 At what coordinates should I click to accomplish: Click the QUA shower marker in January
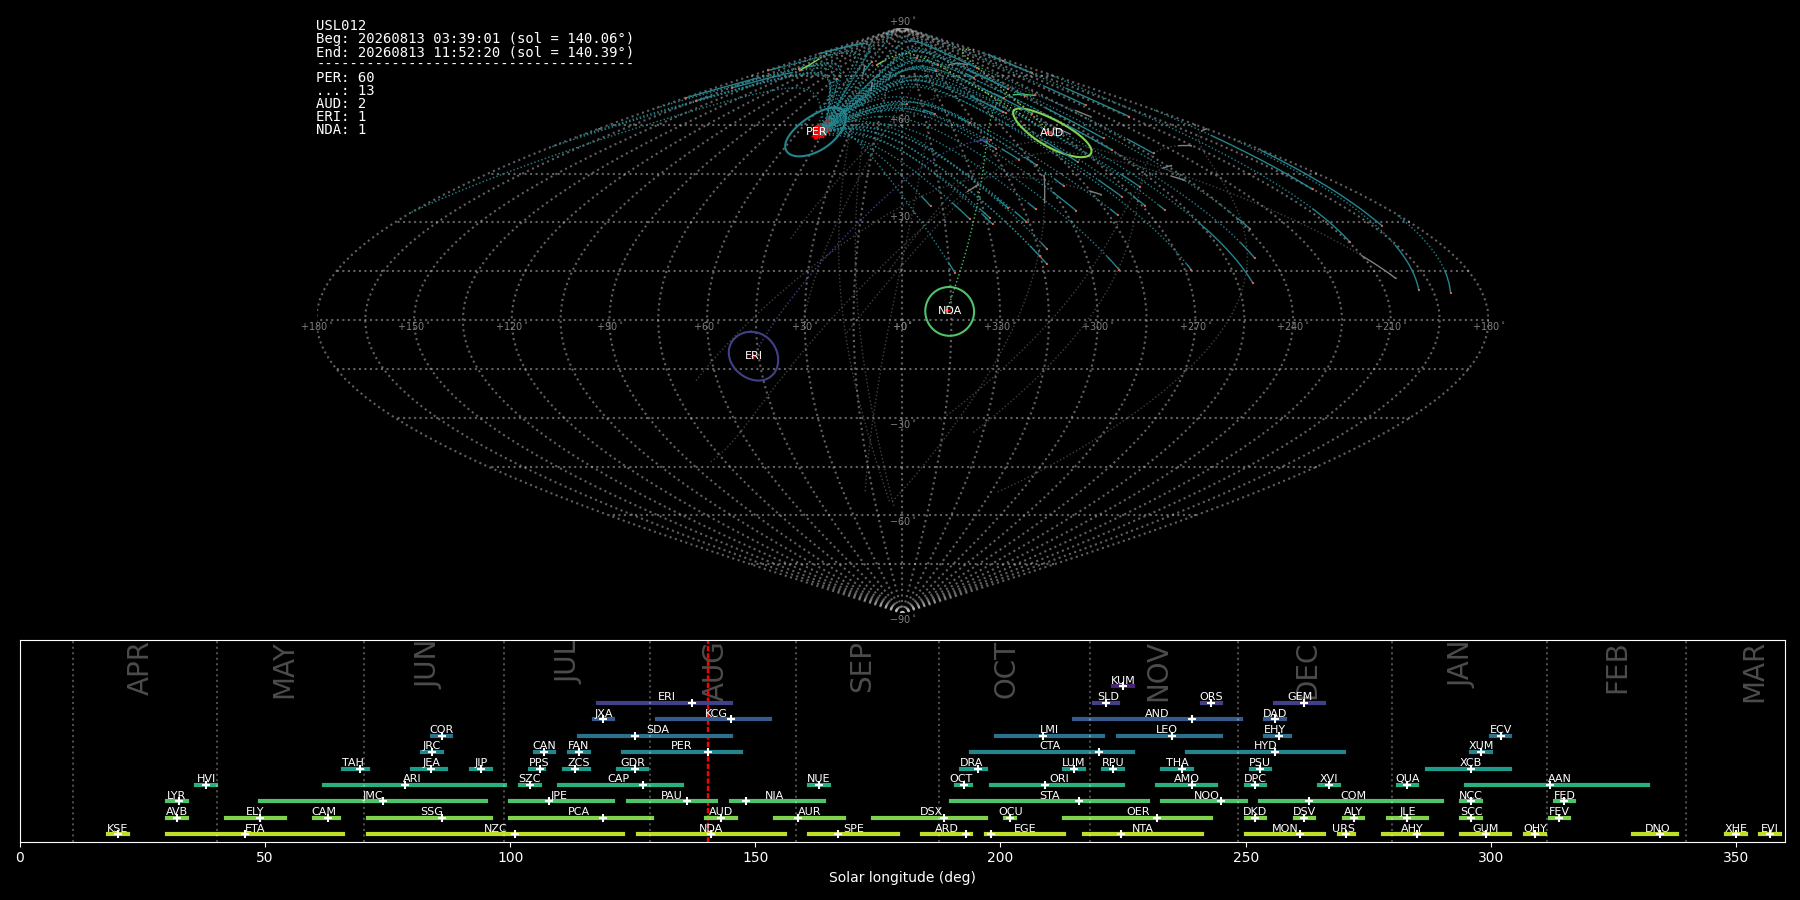[1407, 785]
